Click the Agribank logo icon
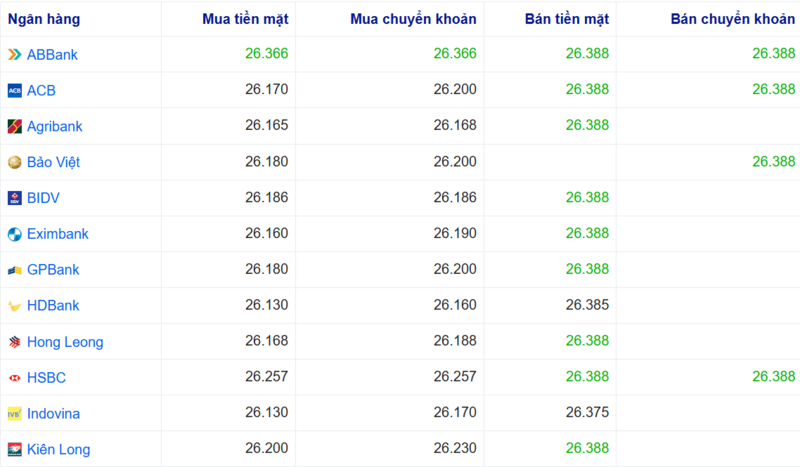The width and height of the screenshot is (800, 467). pyautogui.click(x=14, y=127)
